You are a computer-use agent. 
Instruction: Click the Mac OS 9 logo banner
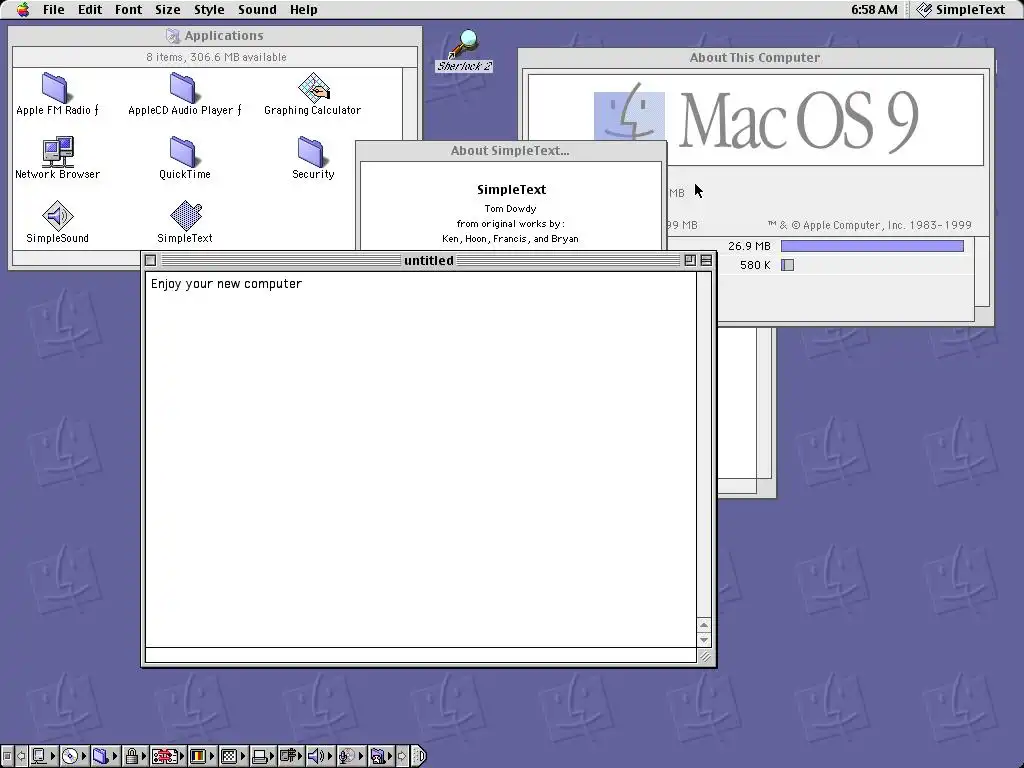[x=756, y=120]
